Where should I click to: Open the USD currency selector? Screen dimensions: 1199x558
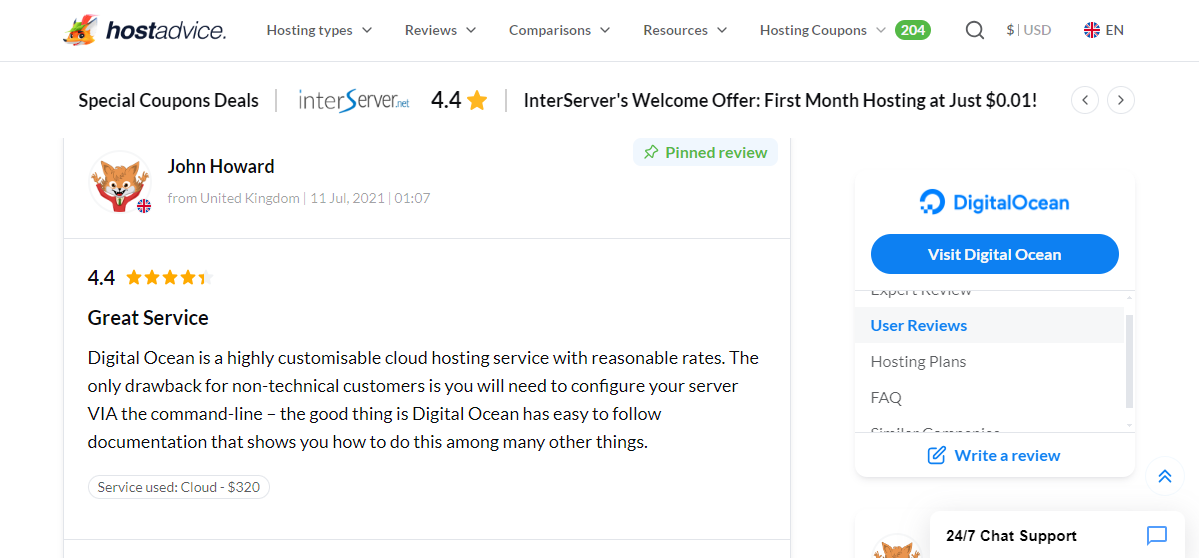[x=1028, y=31]
